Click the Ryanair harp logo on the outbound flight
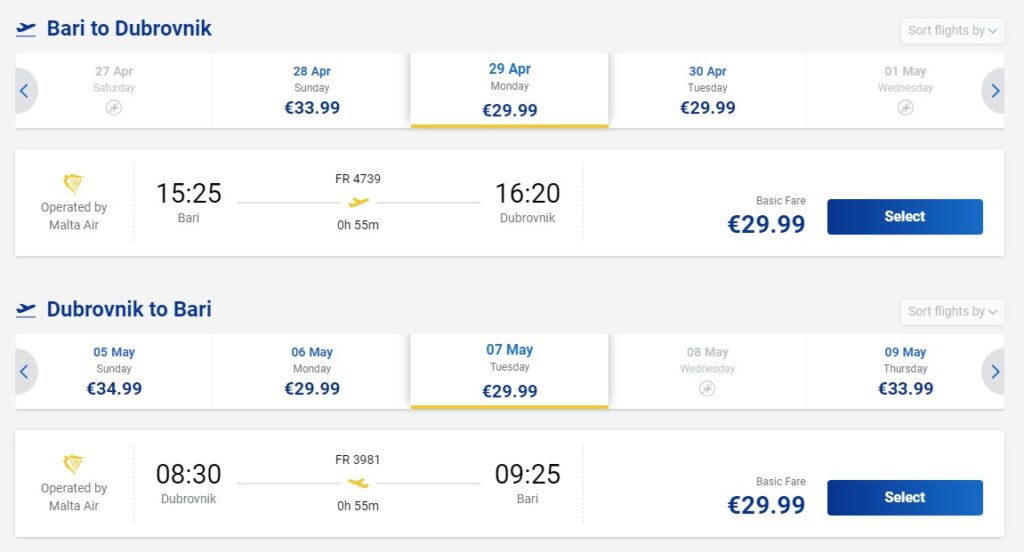Image resolution: width=1024 pixels, height=552 pixels. [74, 184]
